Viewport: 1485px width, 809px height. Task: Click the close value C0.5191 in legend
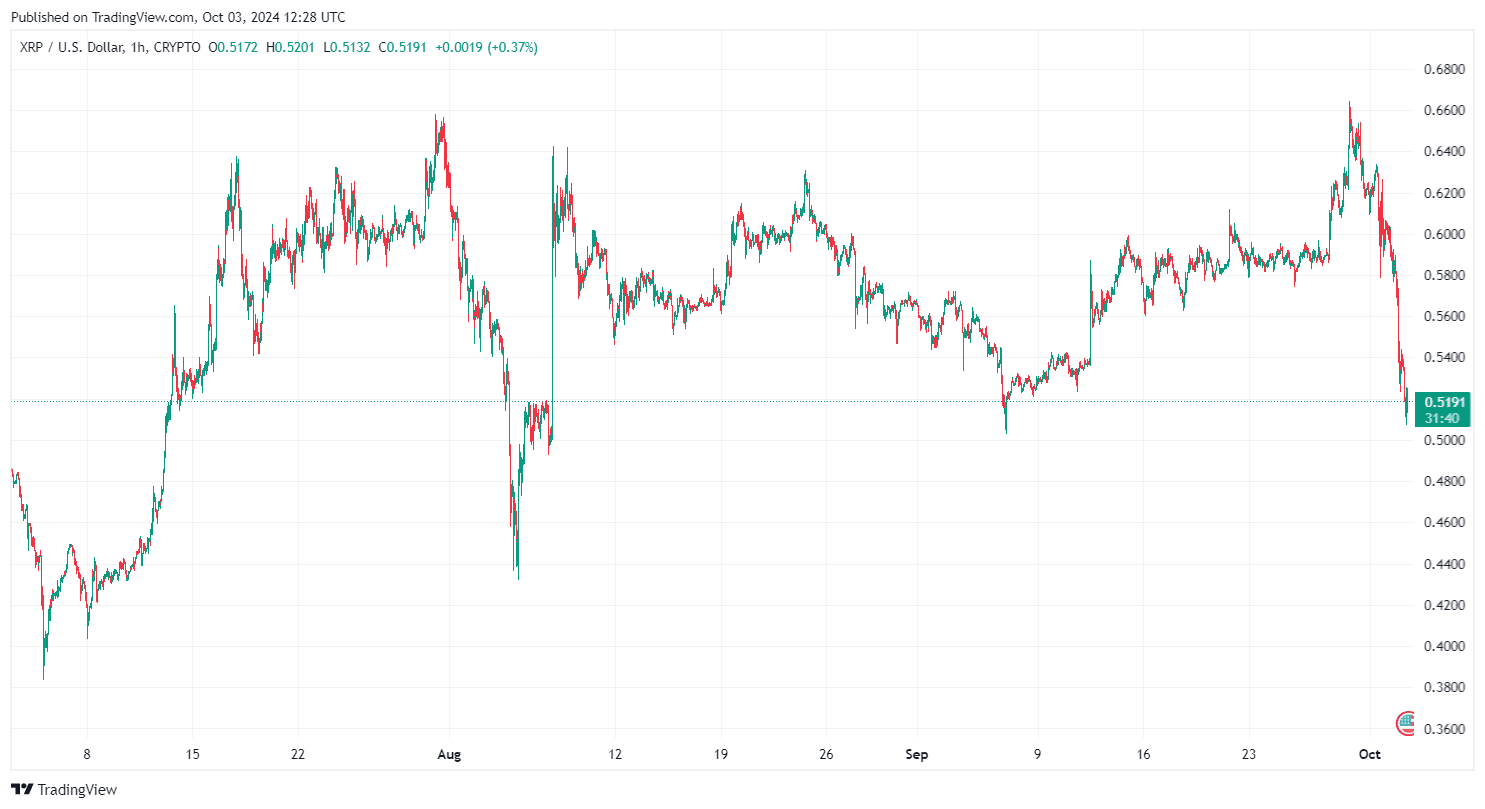(405, 47)
